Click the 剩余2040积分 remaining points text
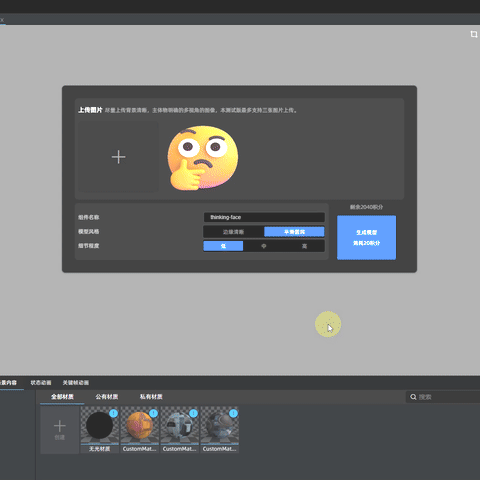This screenshot has width=480, height=480. tap(366, 207)
